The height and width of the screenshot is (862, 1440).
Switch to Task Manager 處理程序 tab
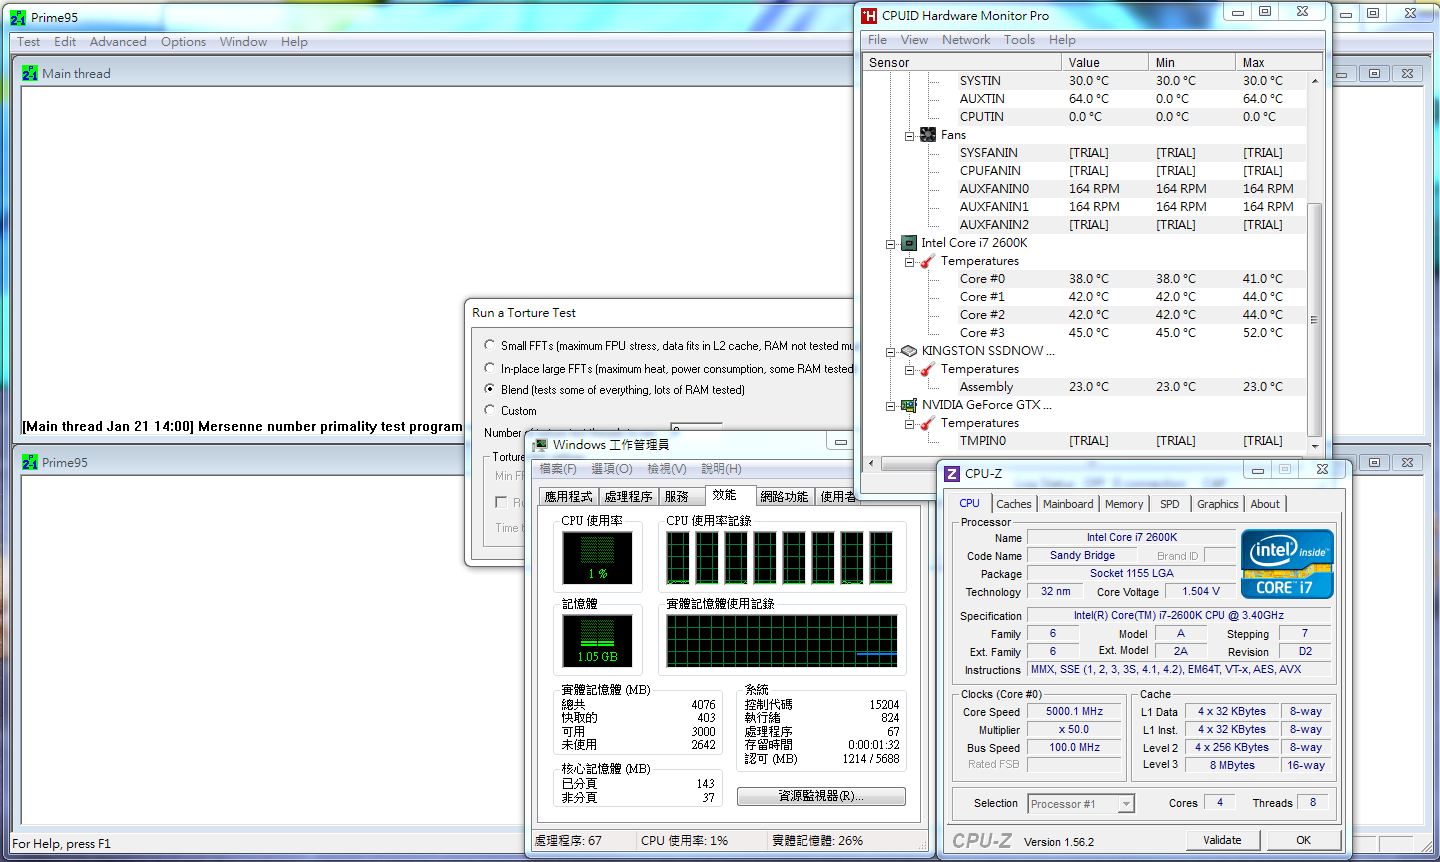tap(628, 496)
